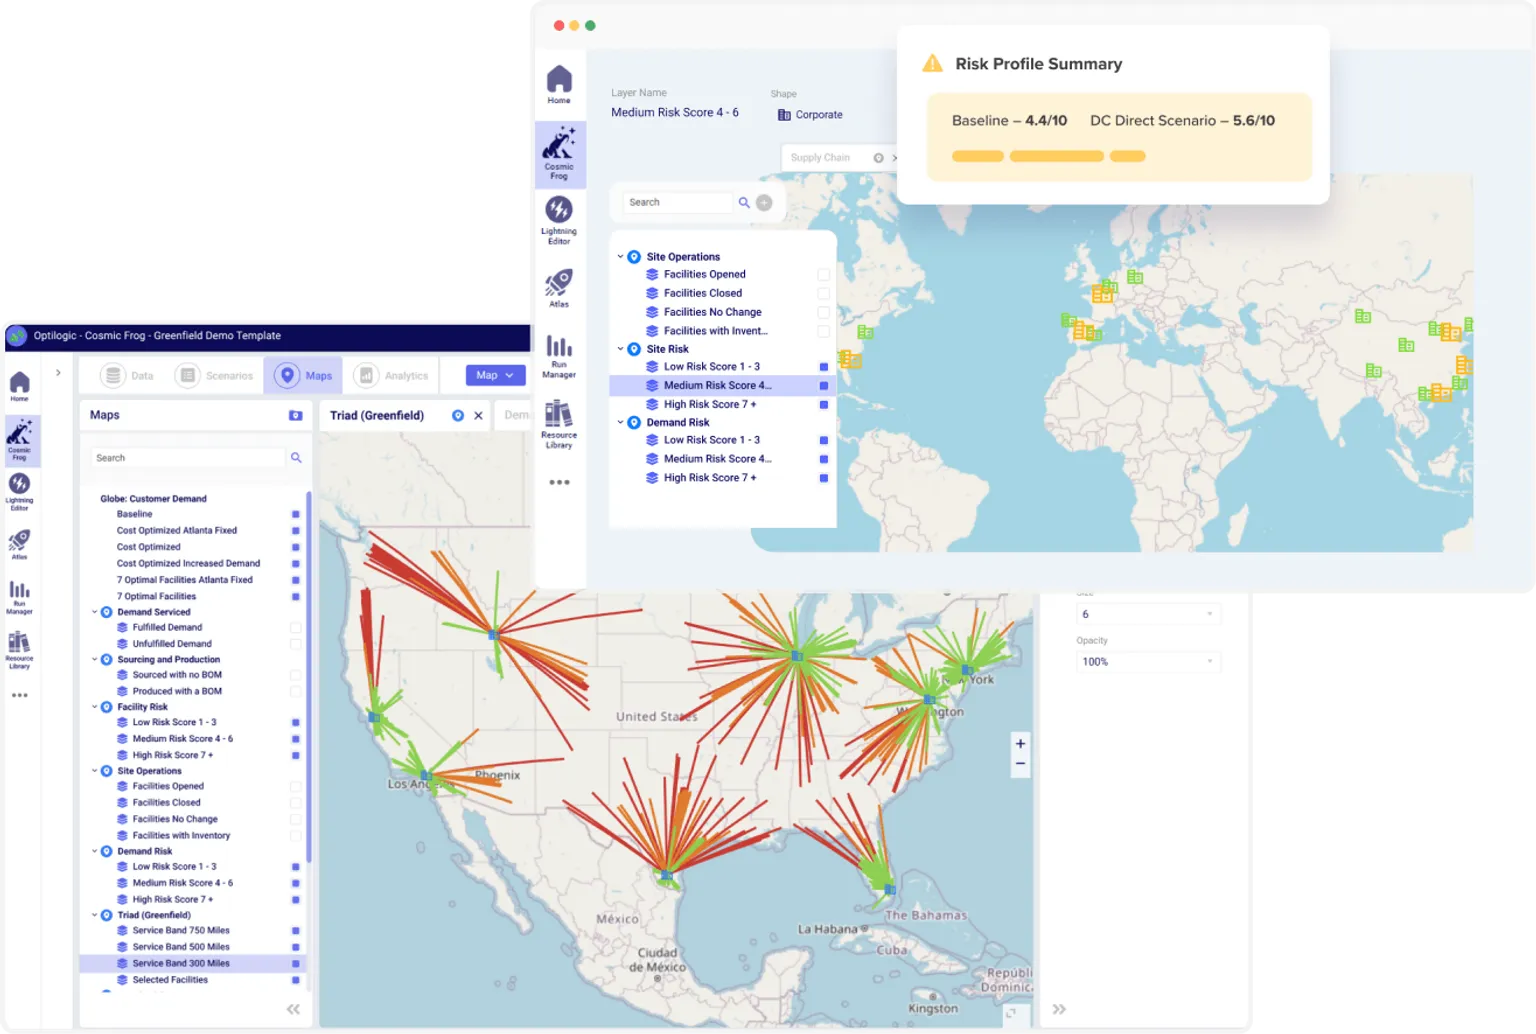This screenshot has width=1536, height=1034.
Task: Zoom out using the map minus button
Action: tap(1020, 763)
